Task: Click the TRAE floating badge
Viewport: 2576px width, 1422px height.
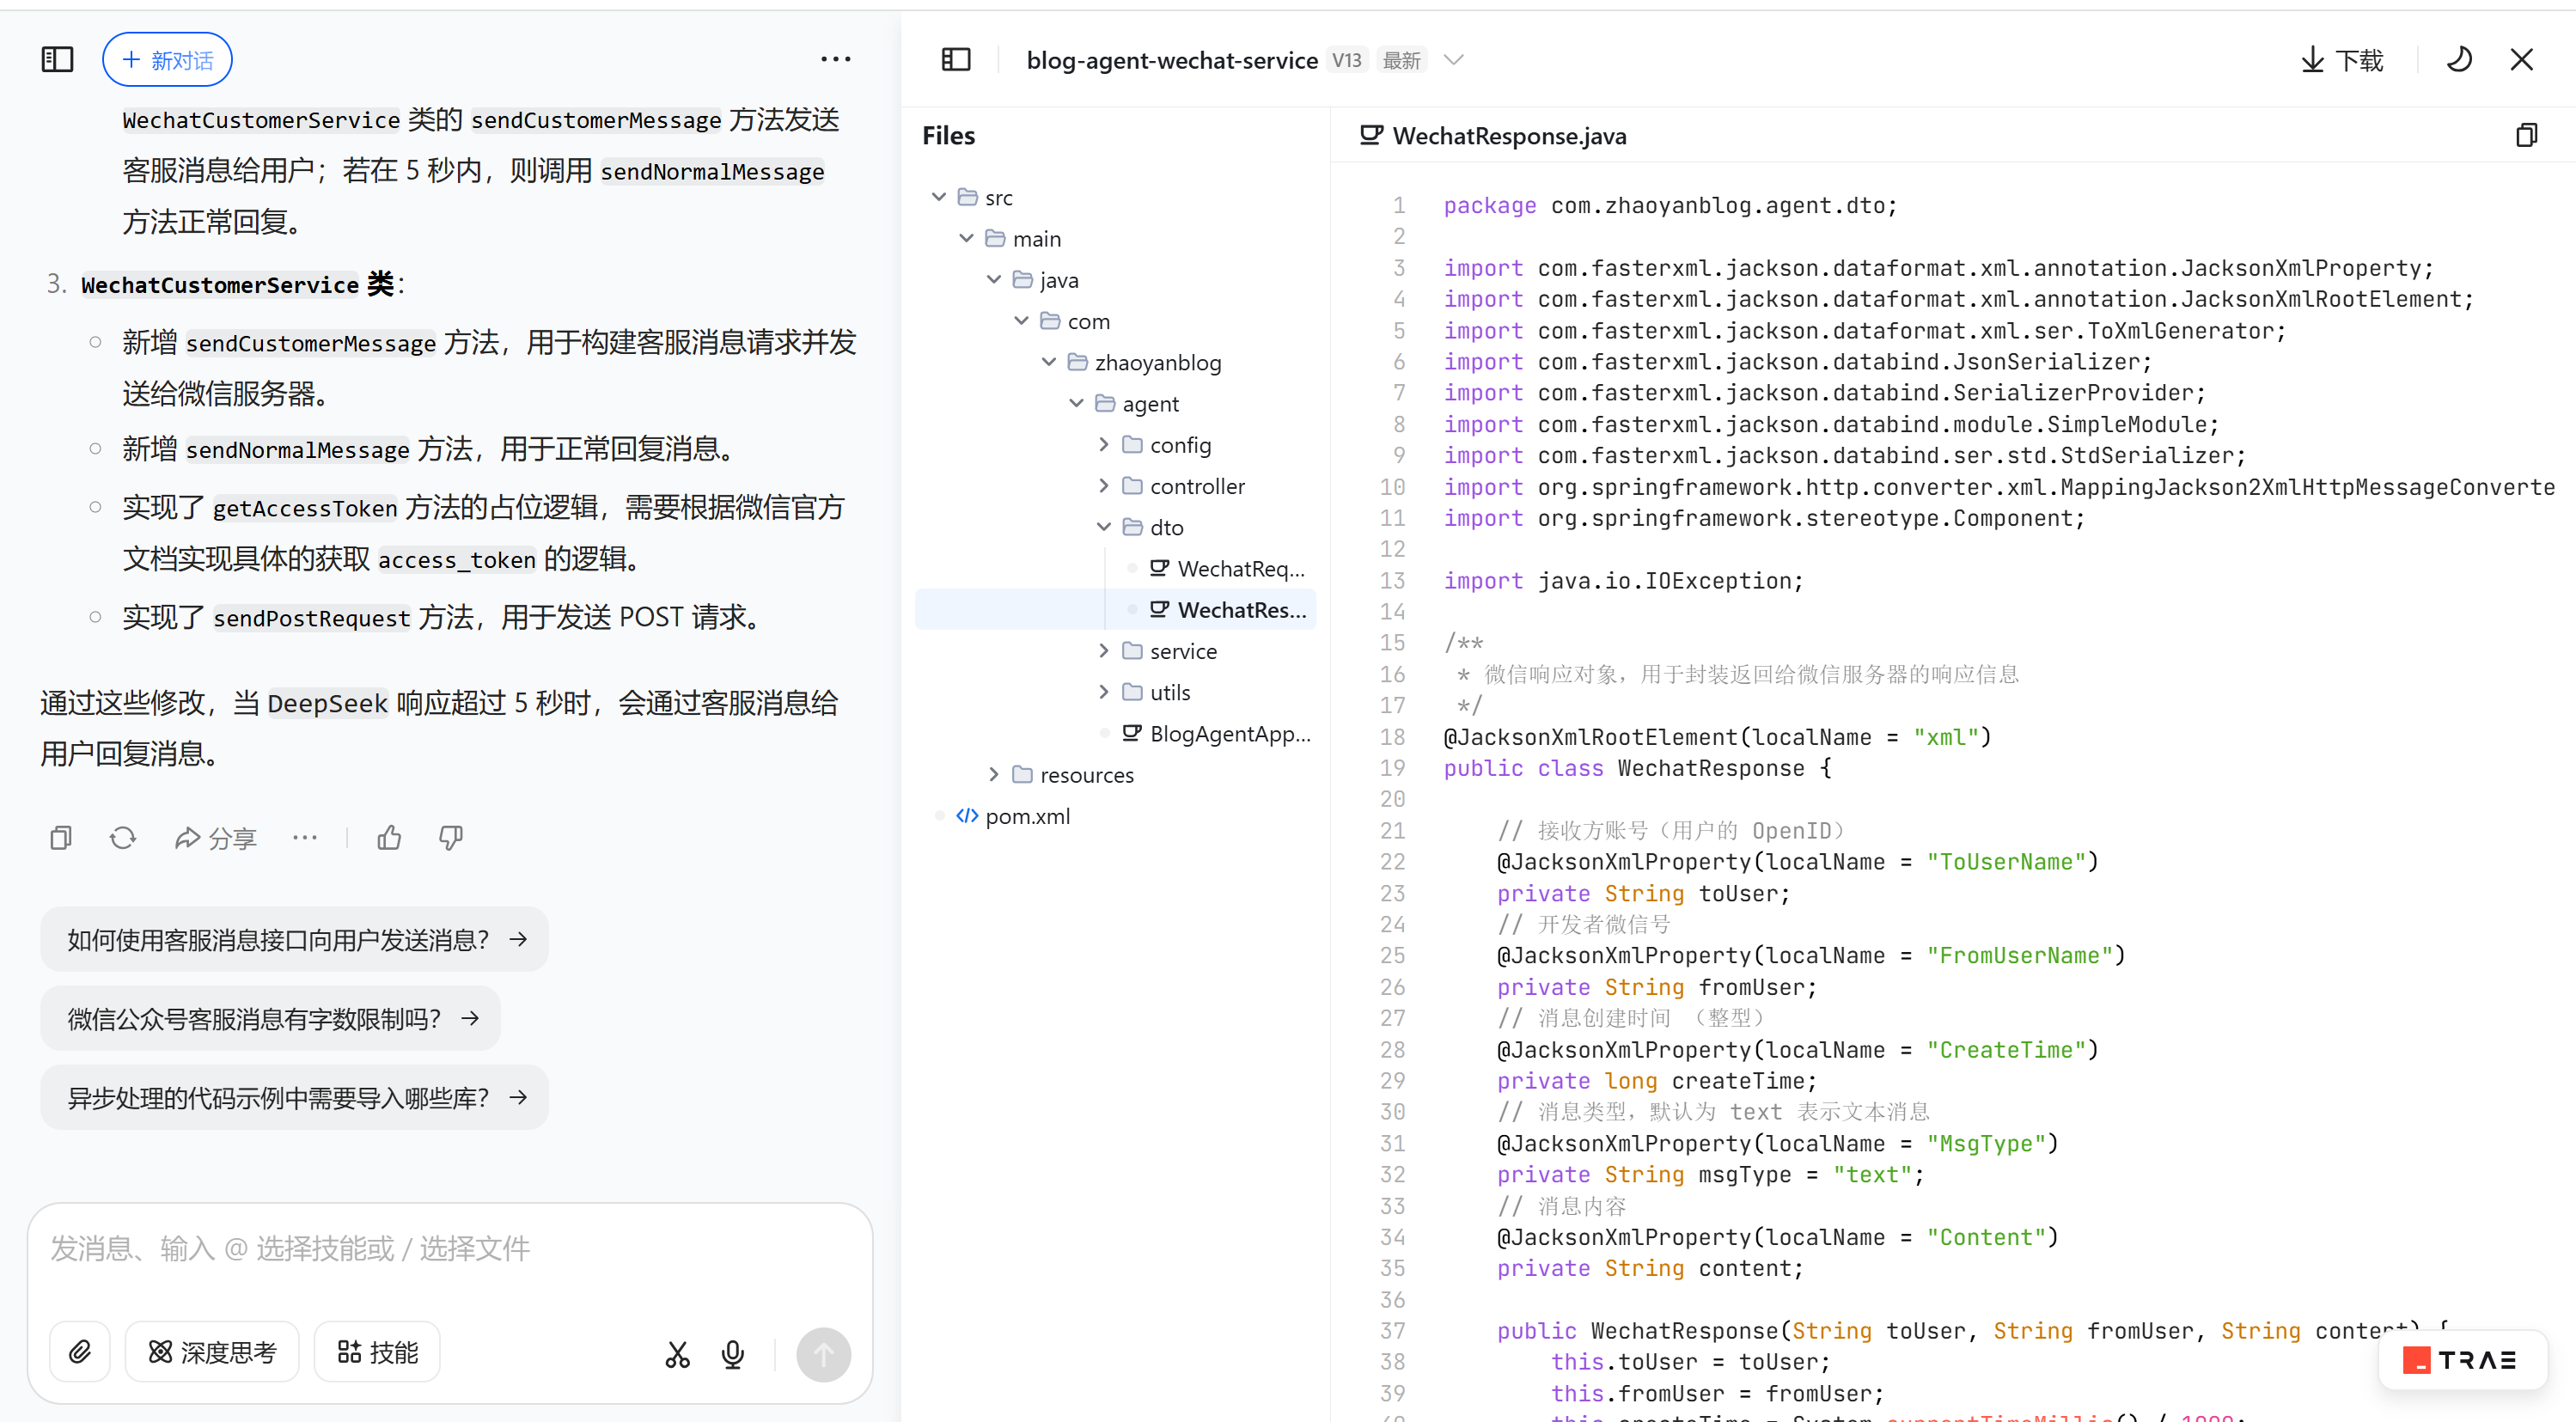Action: coord(2461,1360)
